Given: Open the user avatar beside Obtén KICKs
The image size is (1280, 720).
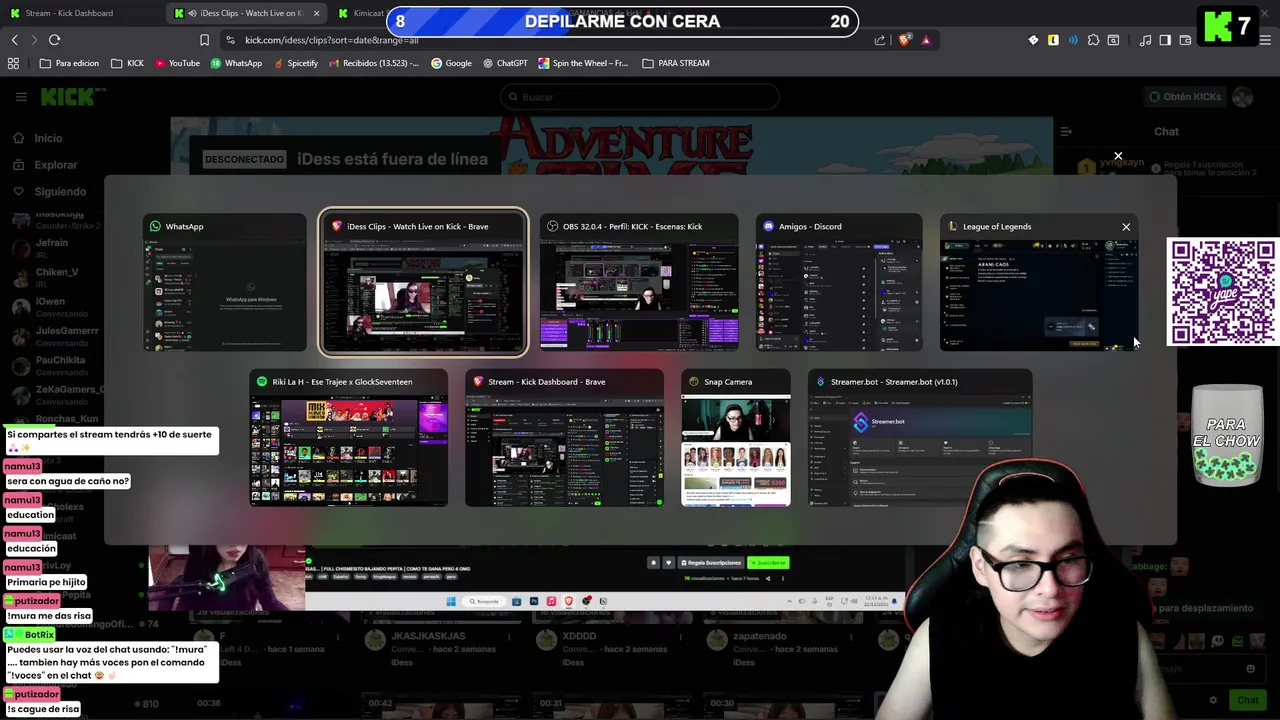Looking at the screenshot, I should pyautogui.click(x=1243, y=97).
